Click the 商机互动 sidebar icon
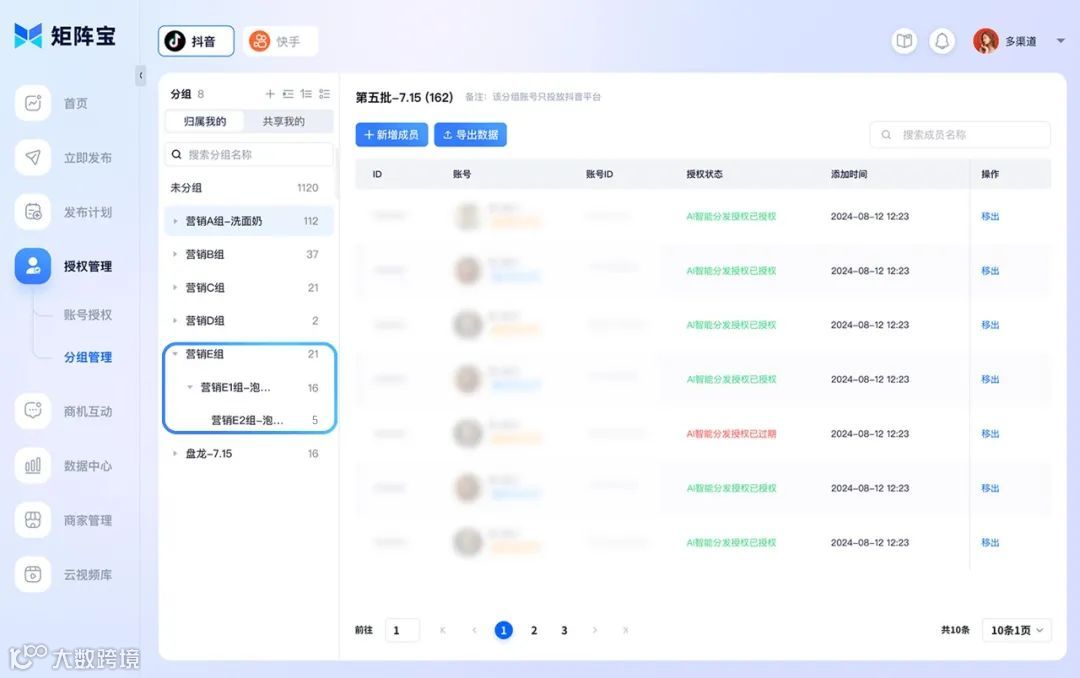1080x678 pixels. [x=32, y=411]
